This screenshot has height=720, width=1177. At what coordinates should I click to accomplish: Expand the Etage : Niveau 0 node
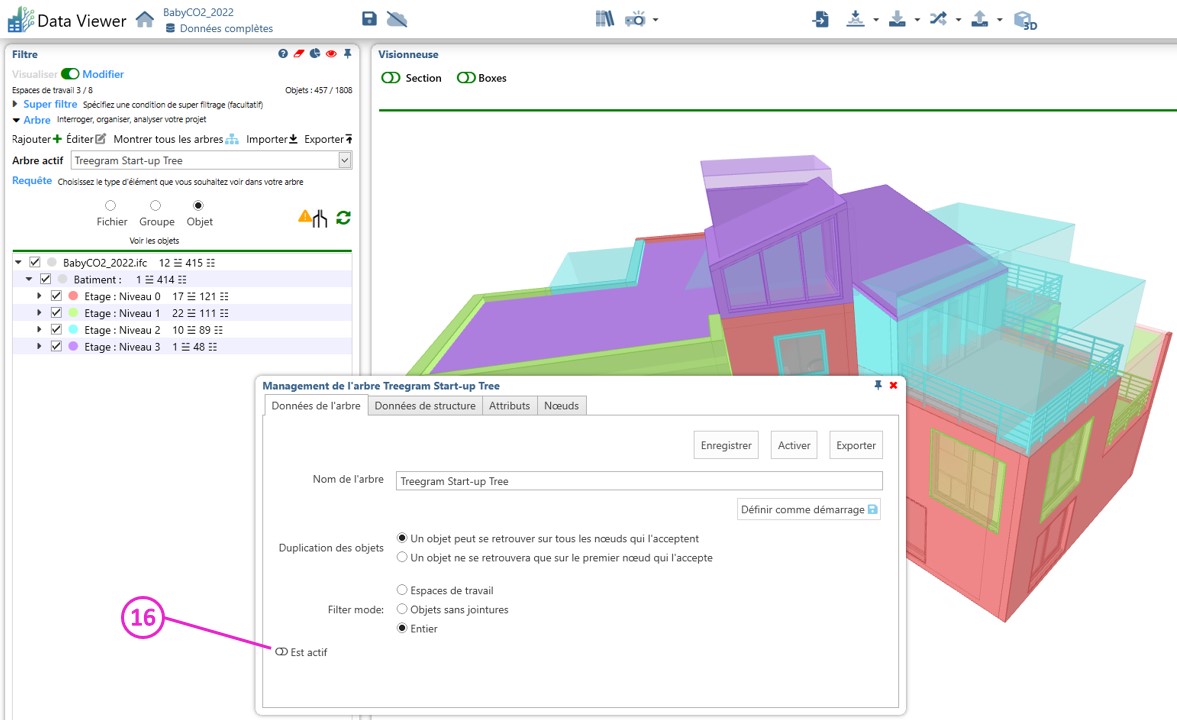pos(39,296)
